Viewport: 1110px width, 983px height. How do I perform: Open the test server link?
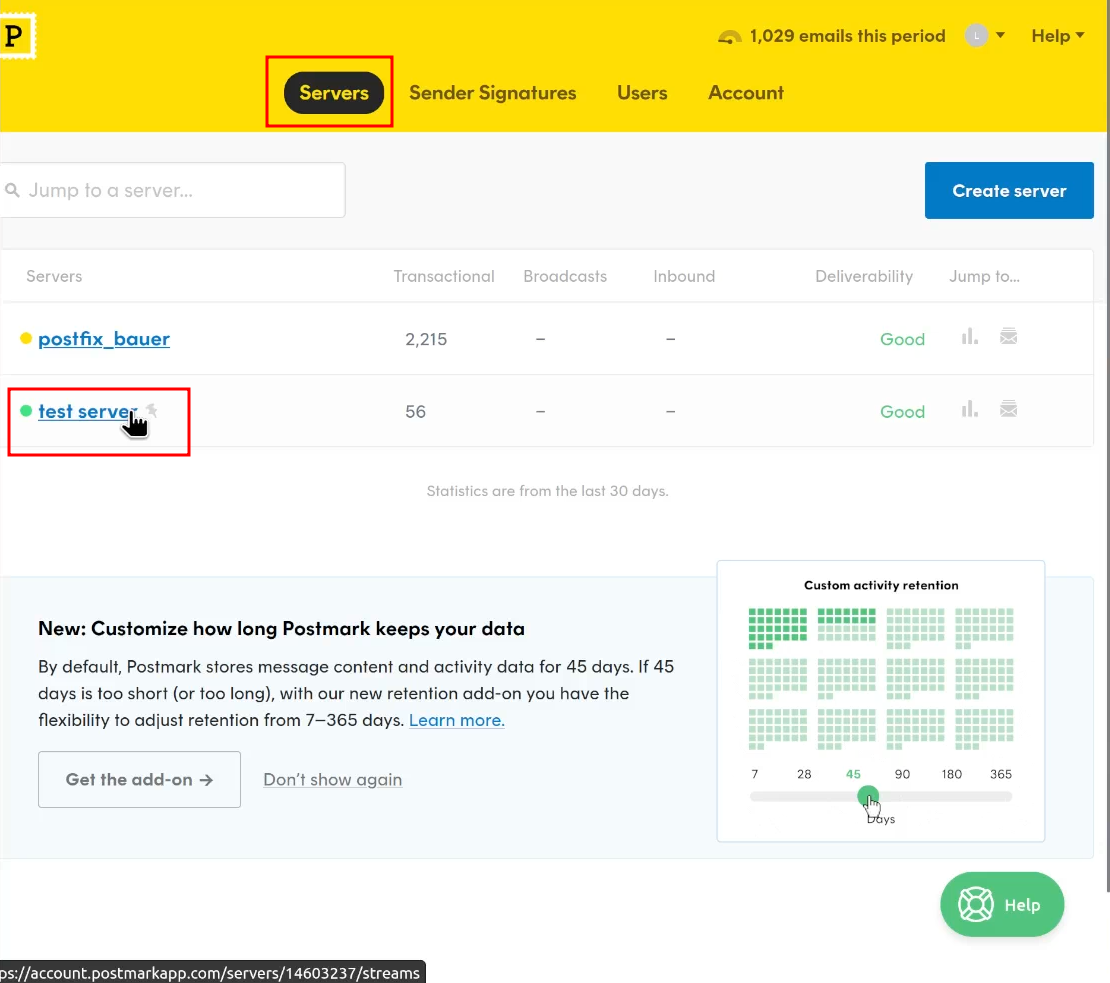pyautogui.click(x=86, y=411)
